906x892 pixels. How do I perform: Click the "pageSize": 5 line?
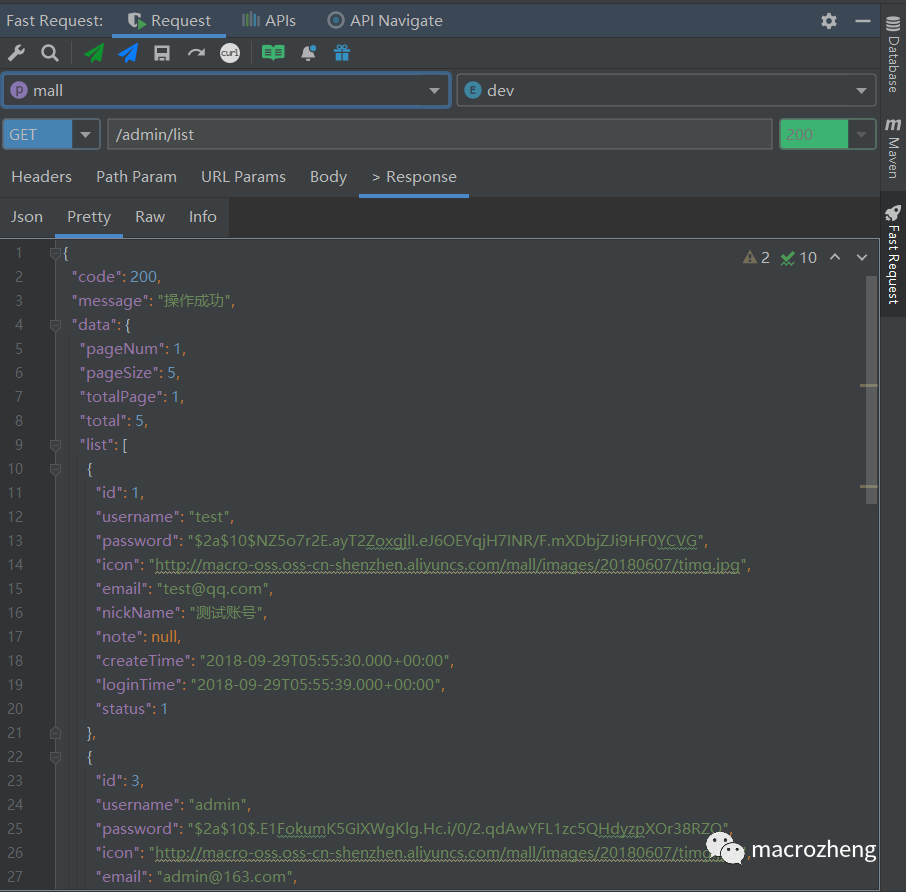coord(130,373)
